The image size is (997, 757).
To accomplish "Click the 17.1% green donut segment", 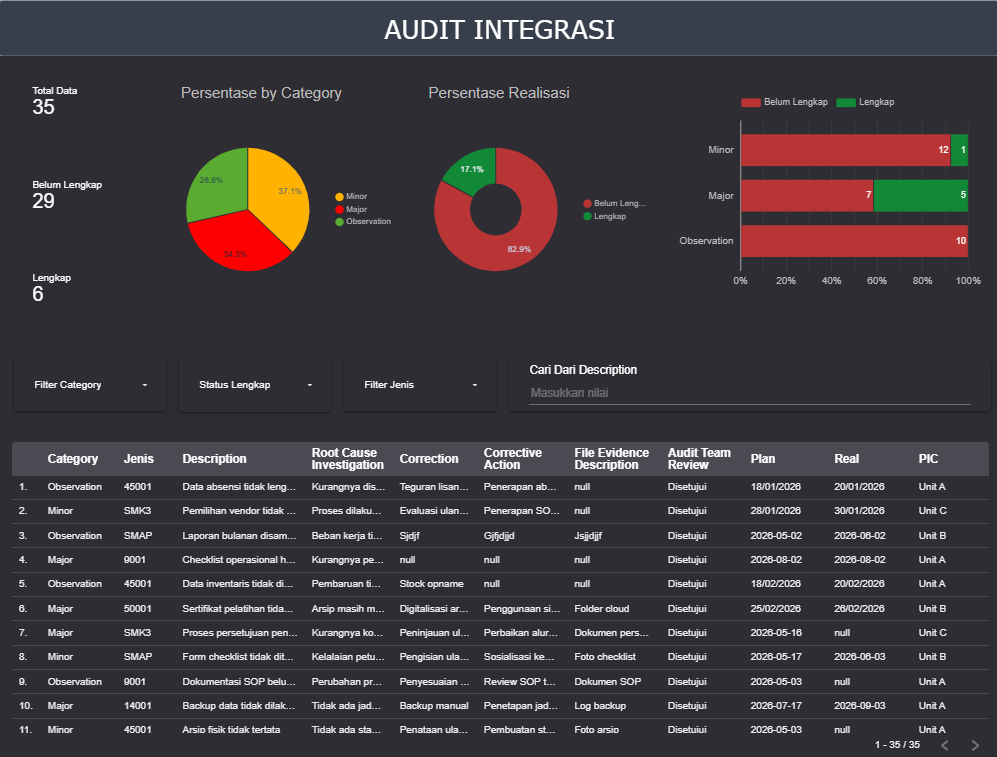I will click(473, 168).
